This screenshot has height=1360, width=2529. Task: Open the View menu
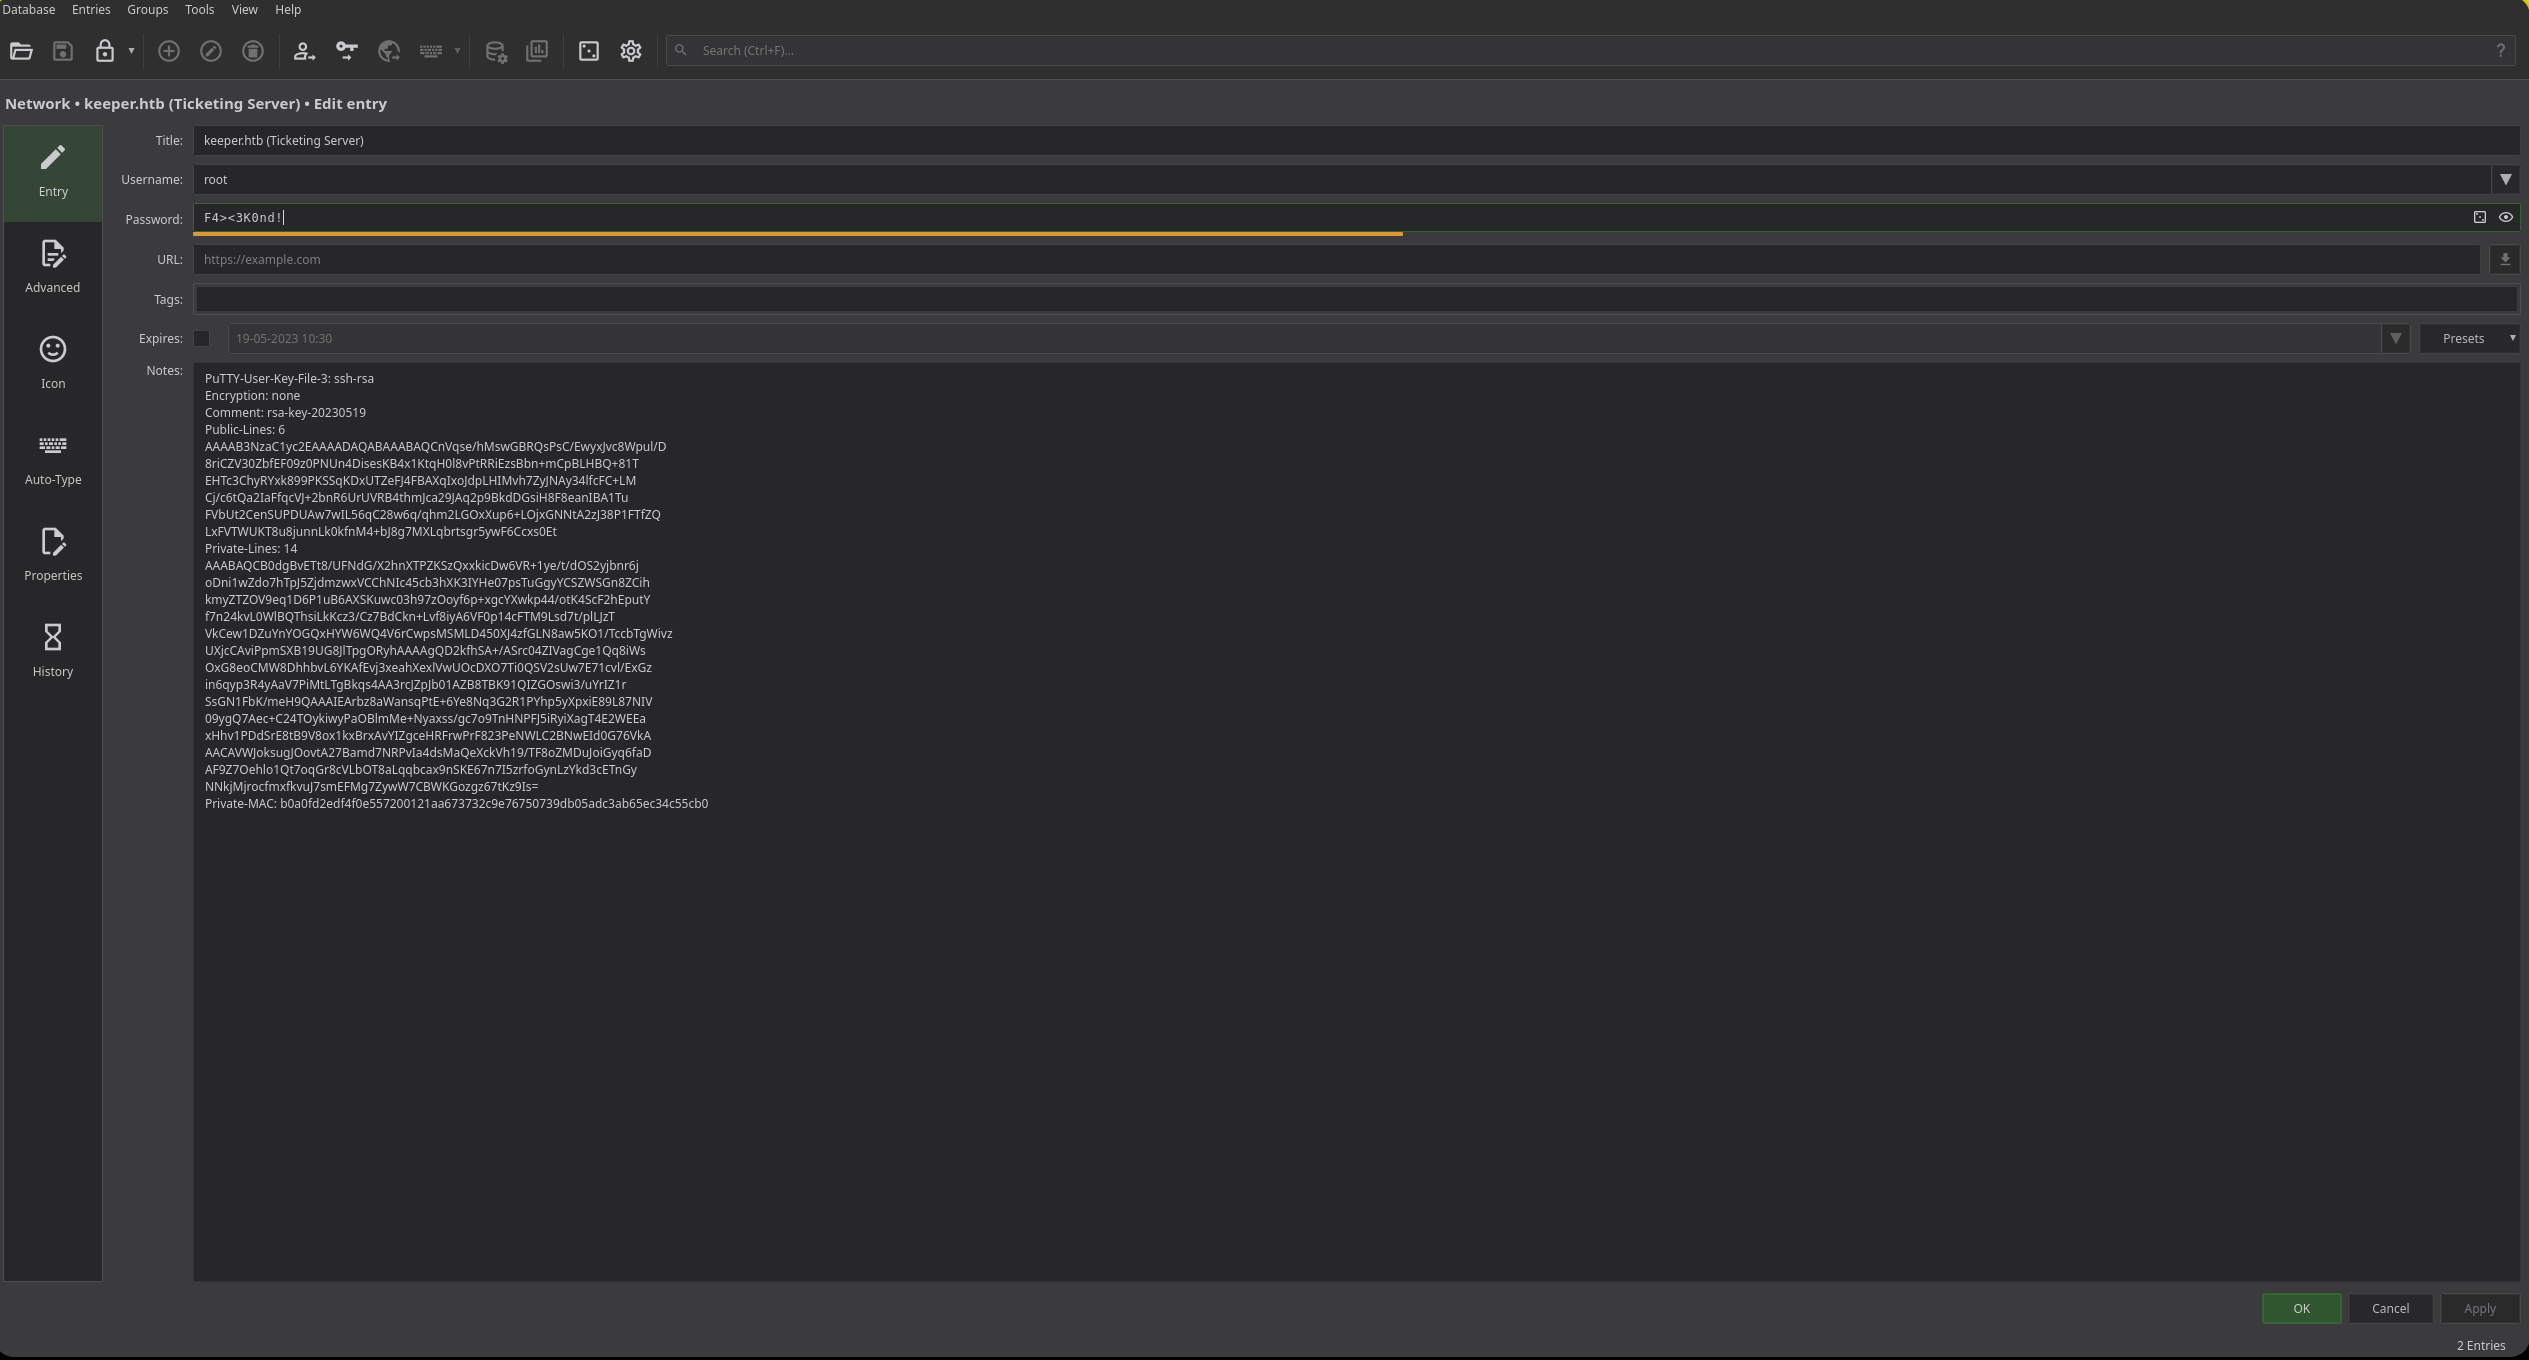pyautogui.click(x=244, y=9)
